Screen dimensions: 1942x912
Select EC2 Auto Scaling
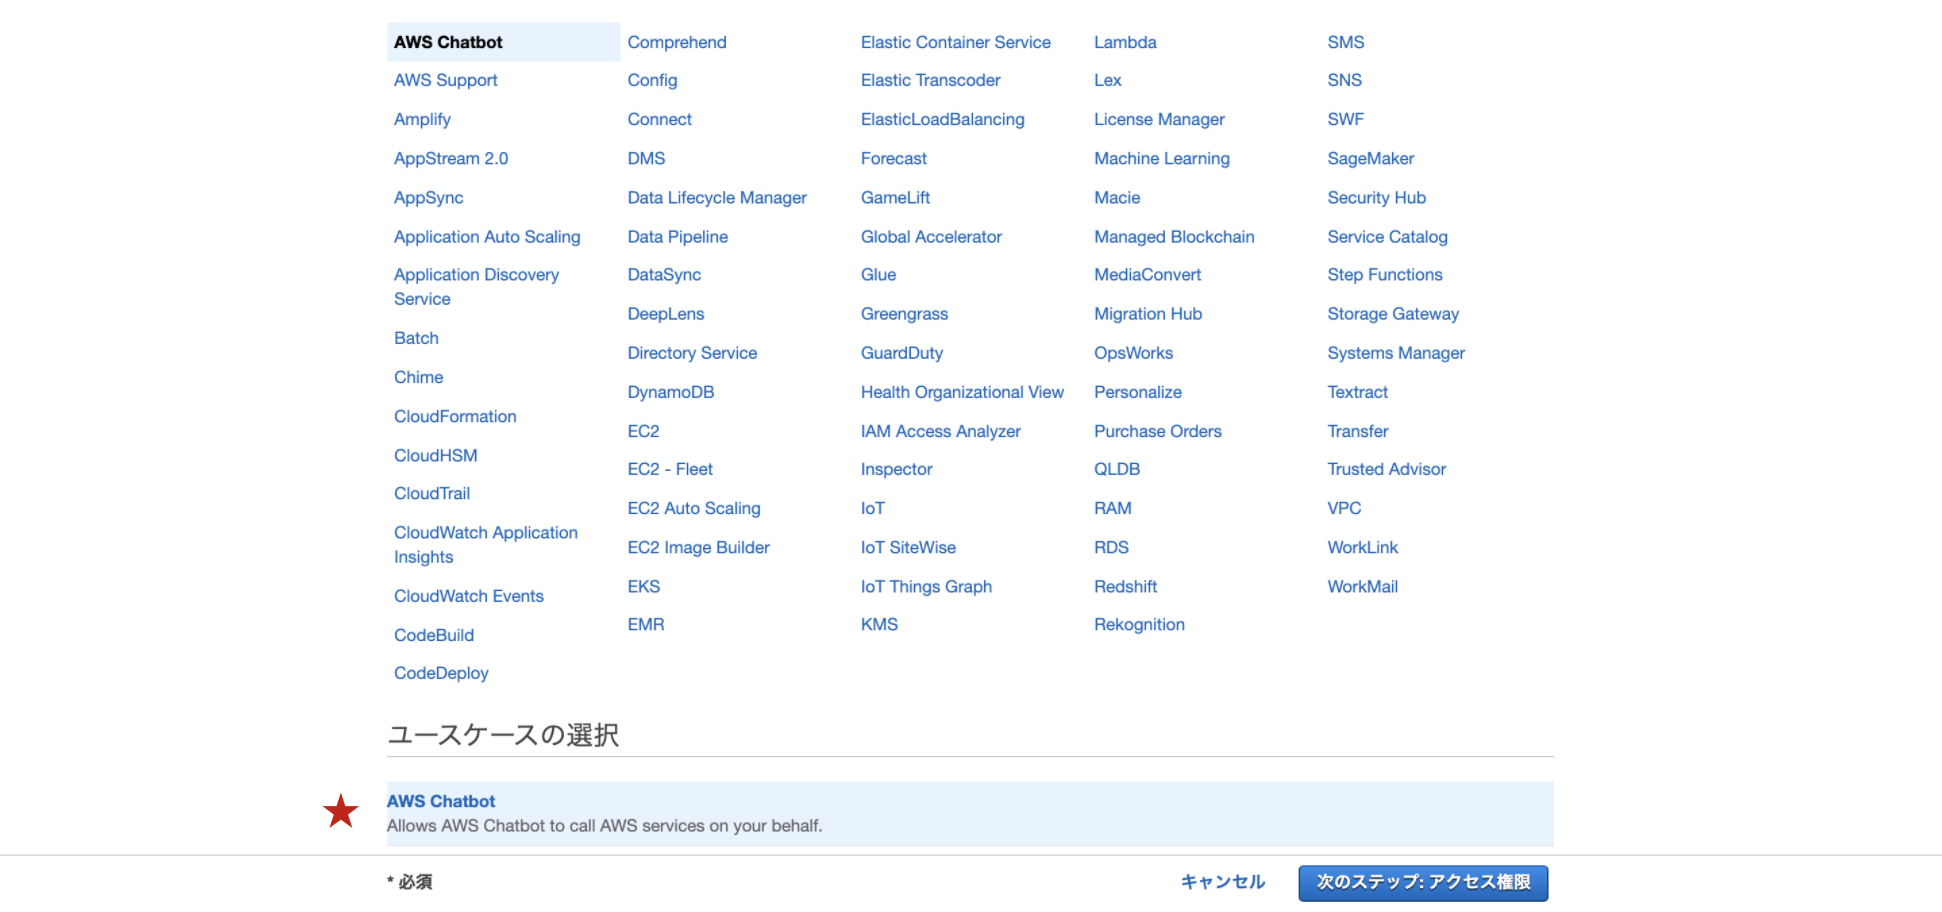click(x=694, y=508)
